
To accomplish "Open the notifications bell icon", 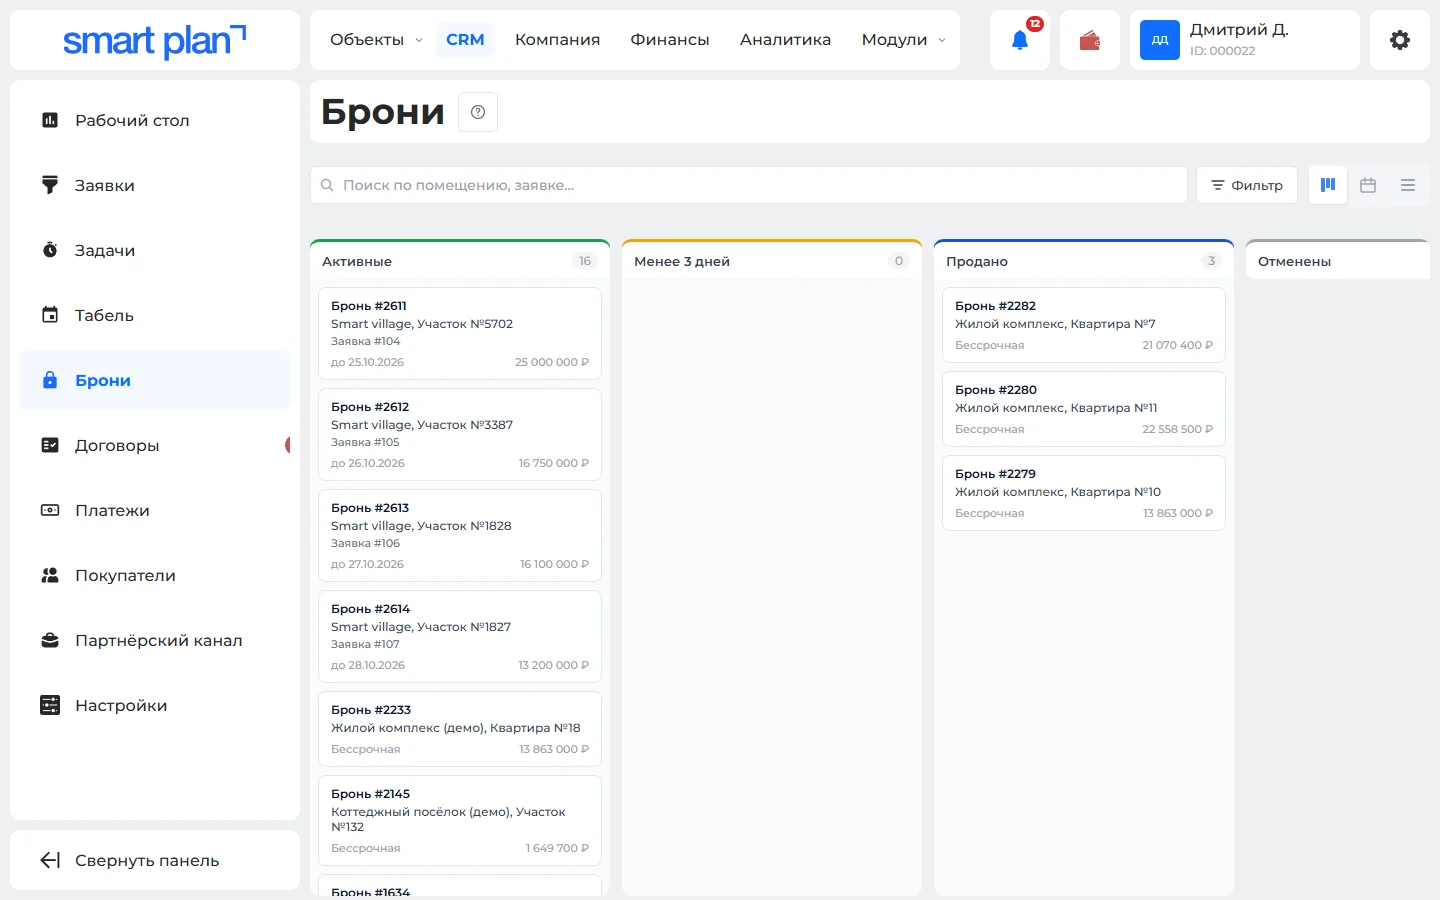I will [1020, 40].
